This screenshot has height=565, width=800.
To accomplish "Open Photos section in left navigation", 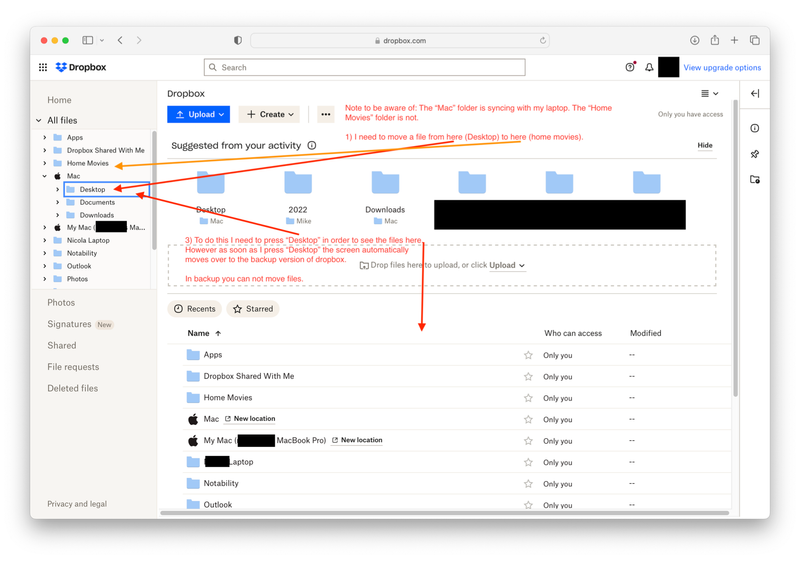I will click(61, 303).
